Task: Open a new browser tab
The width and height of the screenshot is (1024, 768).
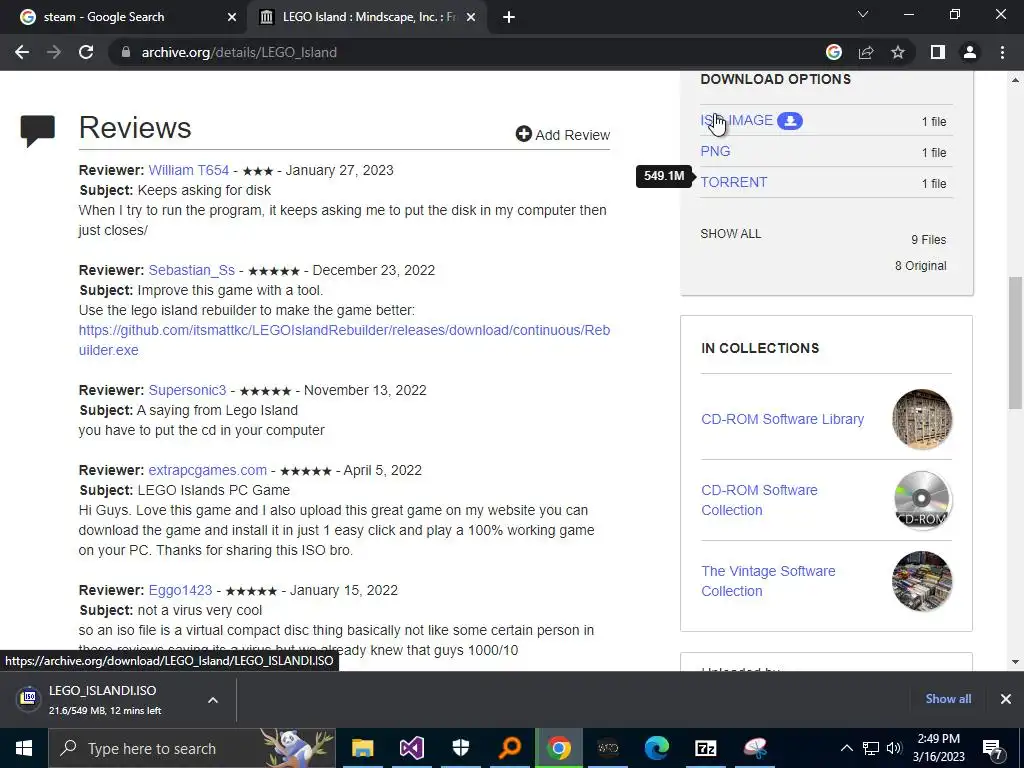Action: 509,17
